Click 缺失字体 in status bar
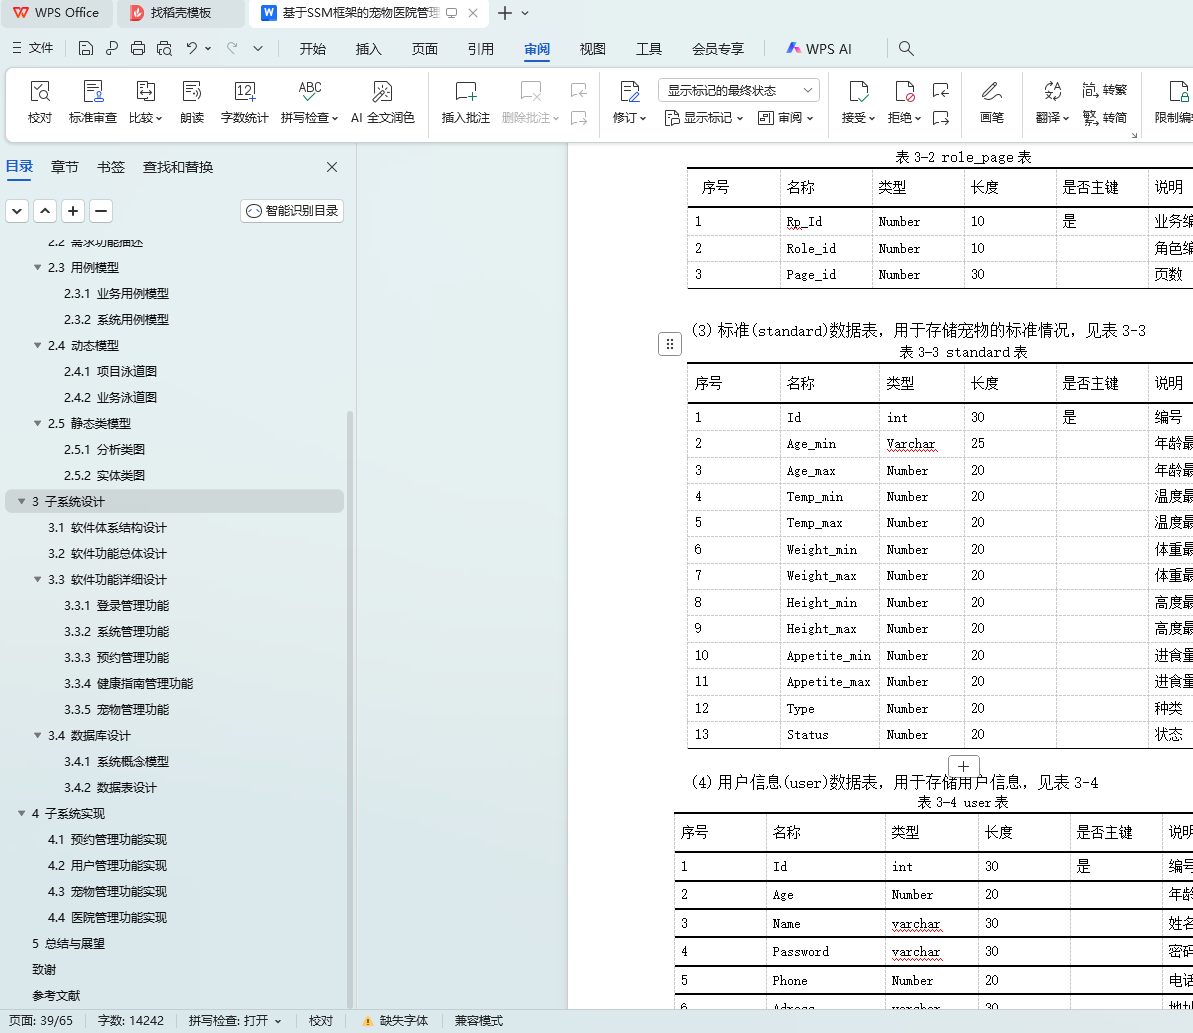The height and width of the screenshot is (1033, 1193). click(x=395, y=1021)
